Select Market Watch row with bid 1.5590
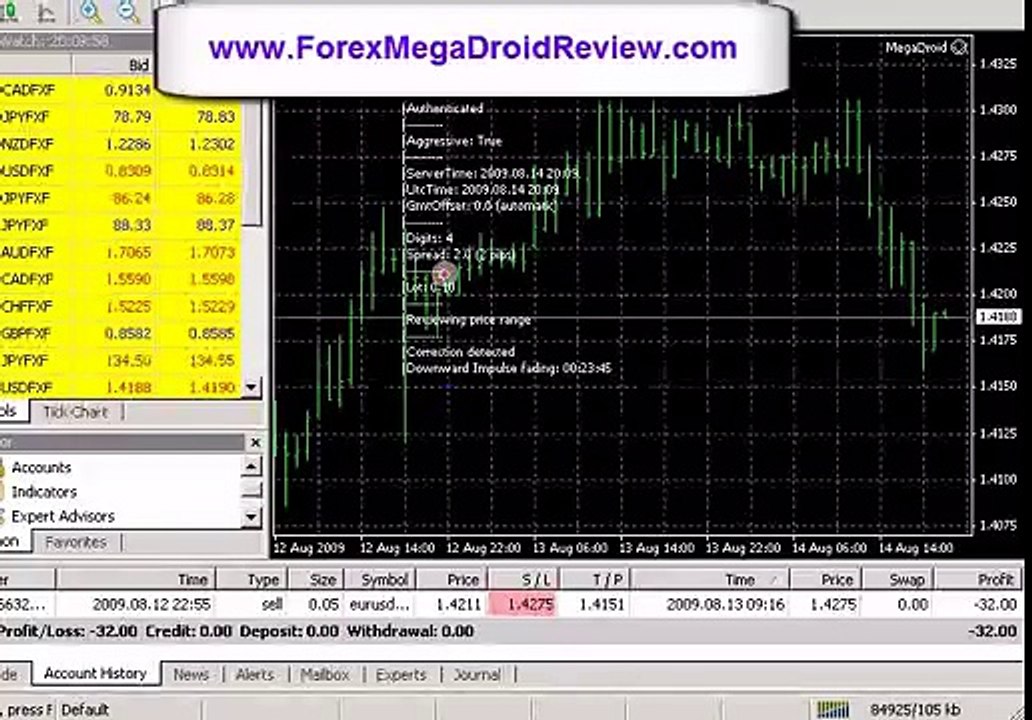The width and height of the screenshot is (1032, 720). (x=120, y=279)
